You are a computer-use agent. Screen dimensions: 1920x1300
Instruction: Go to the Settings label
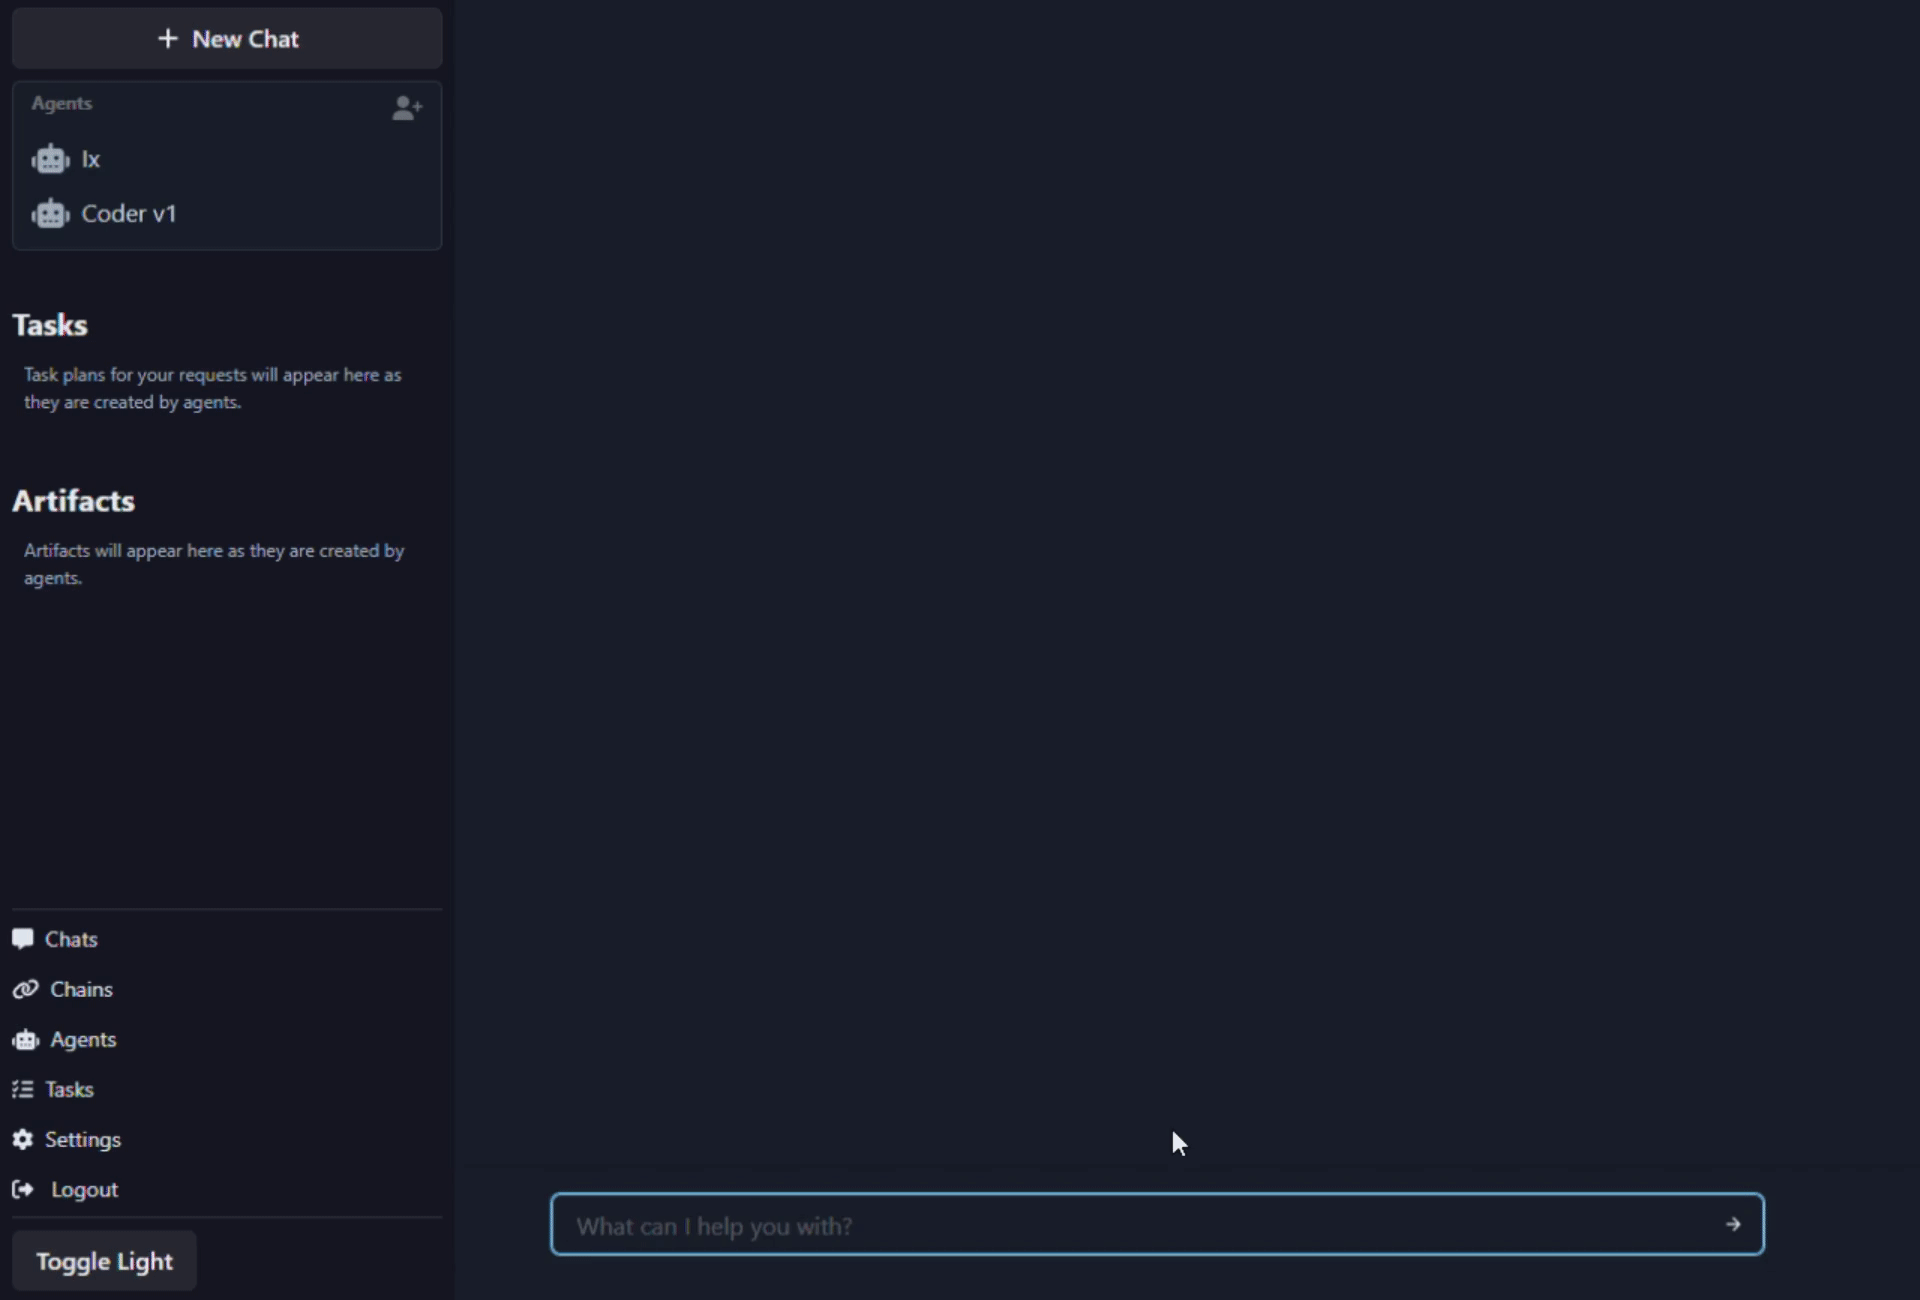pyautogui.click(x=83, y=1139)
